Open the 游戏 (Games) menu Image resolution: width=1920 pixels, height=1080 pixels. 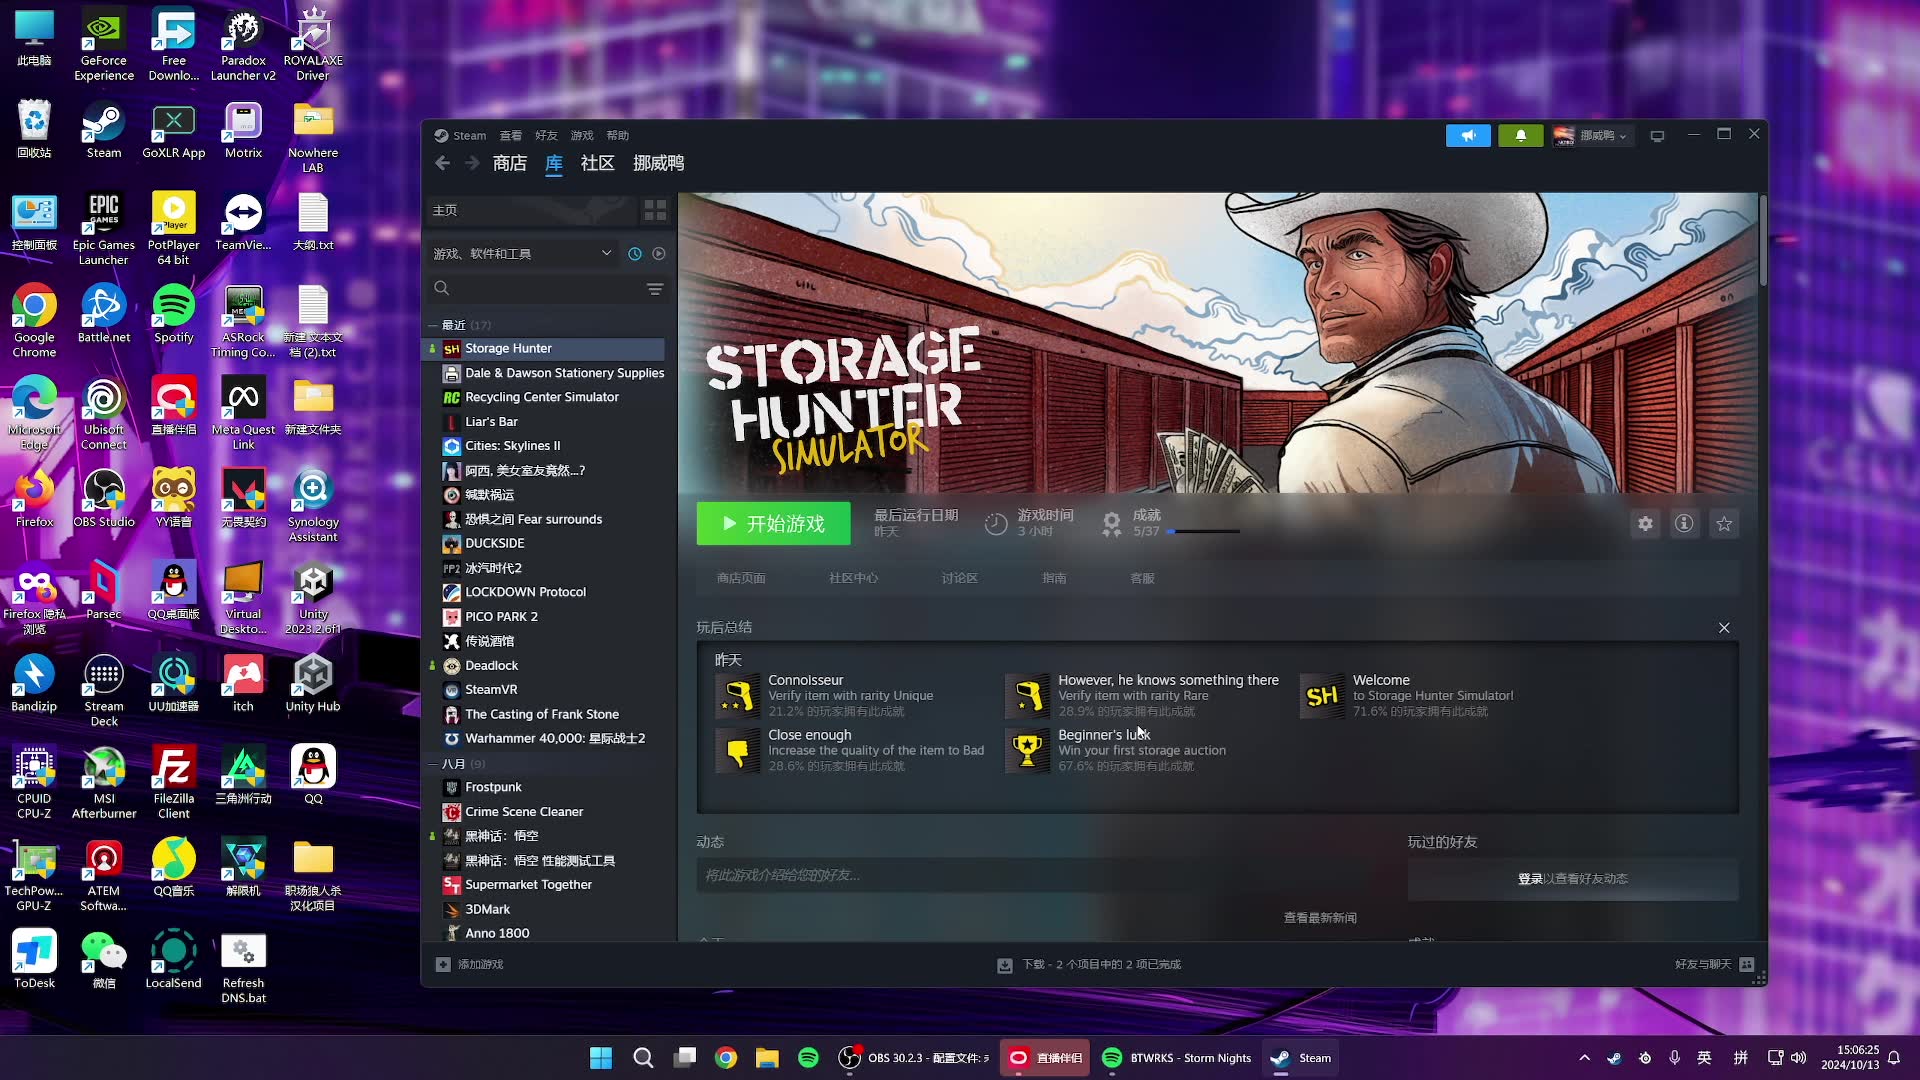[582, 136]
